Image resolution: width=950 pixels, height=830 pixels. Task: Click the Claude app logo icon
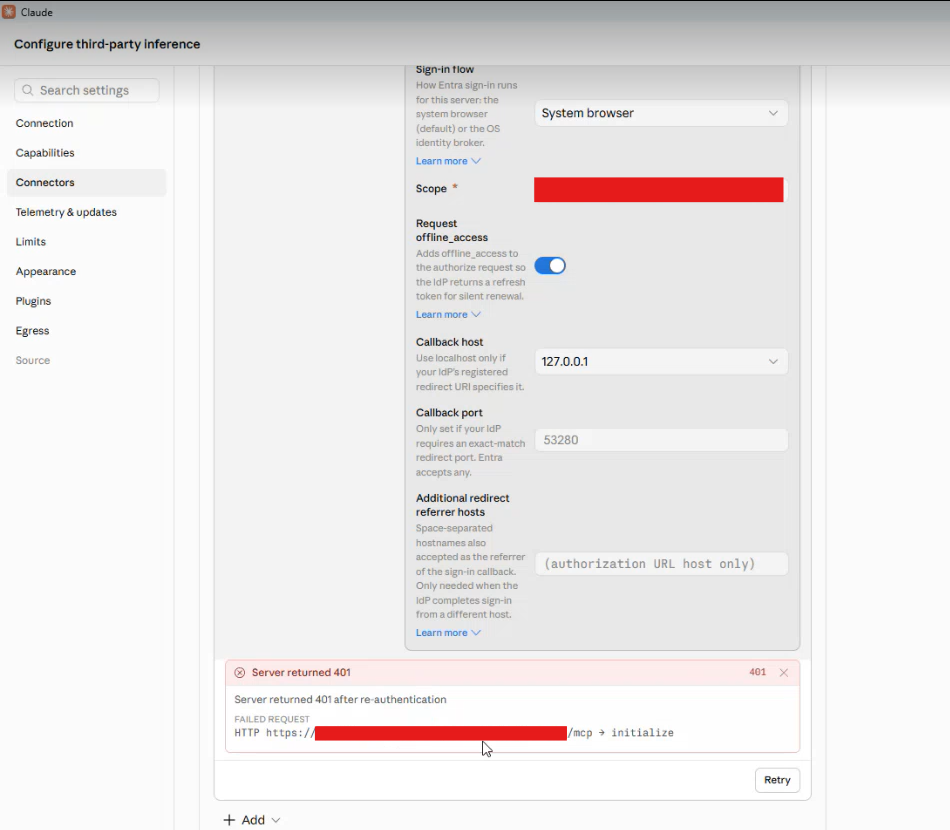[x=9, y=12]
